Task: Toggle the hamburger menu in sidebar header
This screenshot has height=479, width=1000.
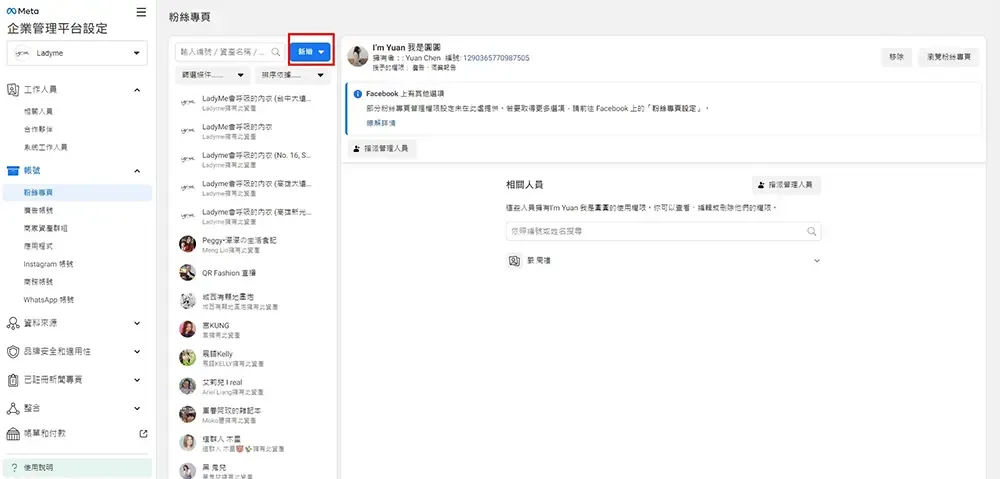Action: (x=141, y=12)
